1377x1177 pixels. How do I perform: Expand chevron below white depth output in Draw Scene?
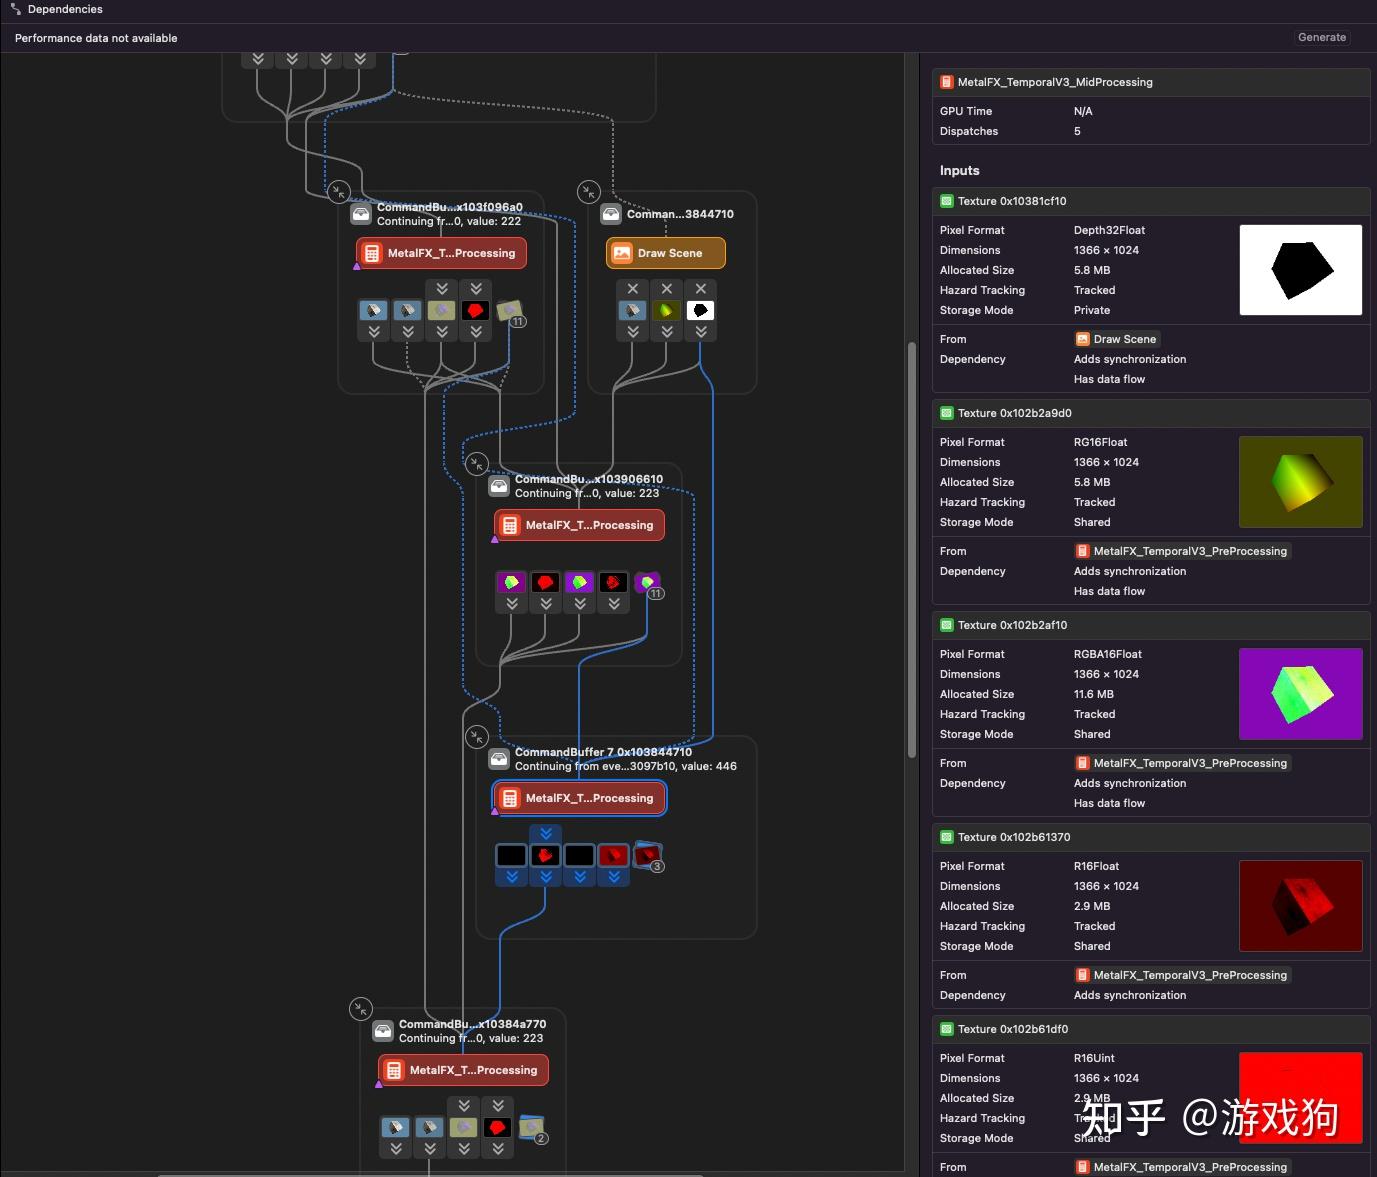[x=701, y=331]
